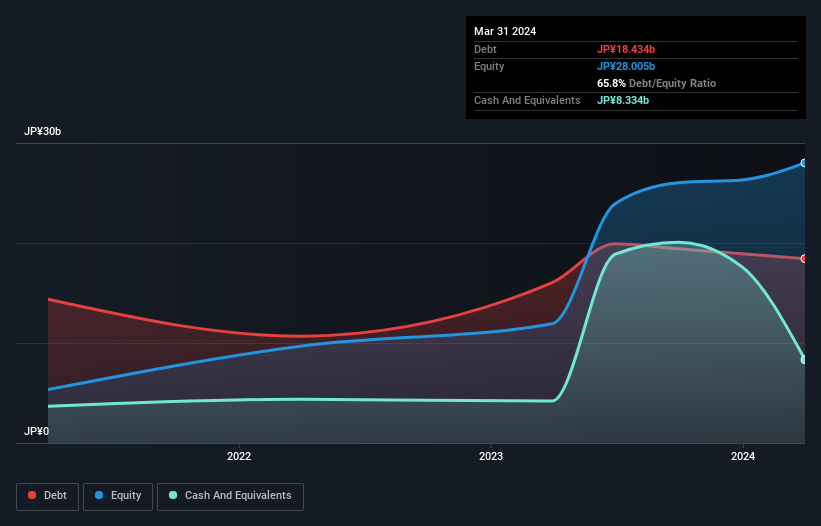Click the JP¥0 axis label
821x526 pixels.
coord(36,431)
